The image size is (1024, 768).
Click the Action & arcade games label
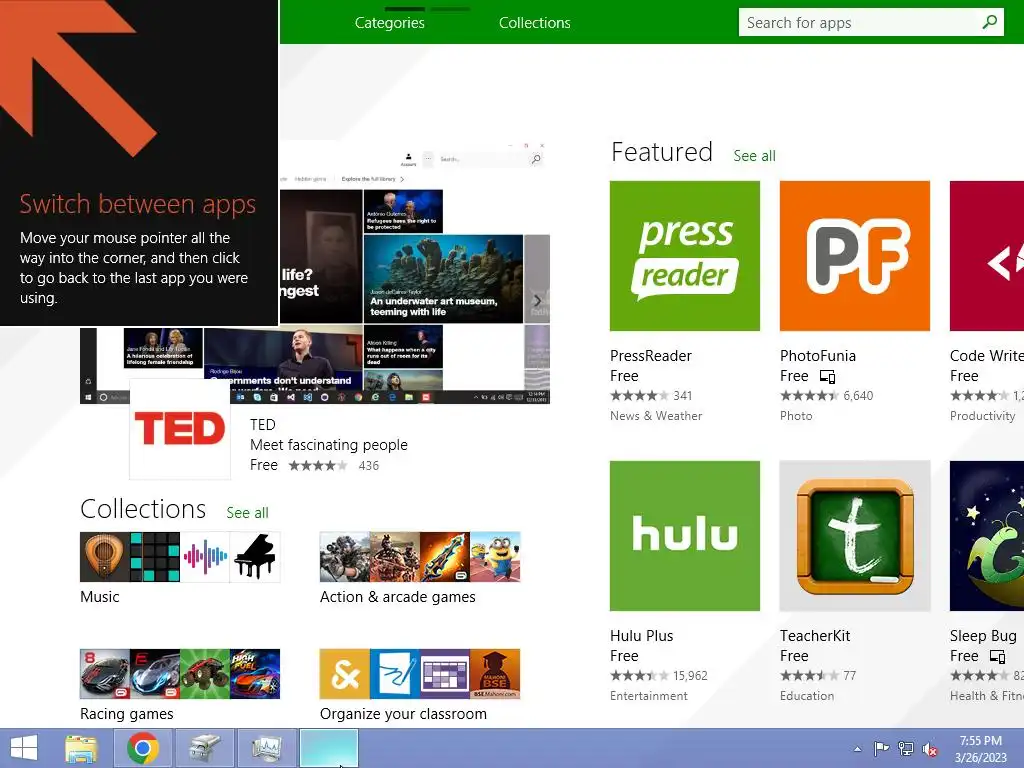[x=398, y=597]
